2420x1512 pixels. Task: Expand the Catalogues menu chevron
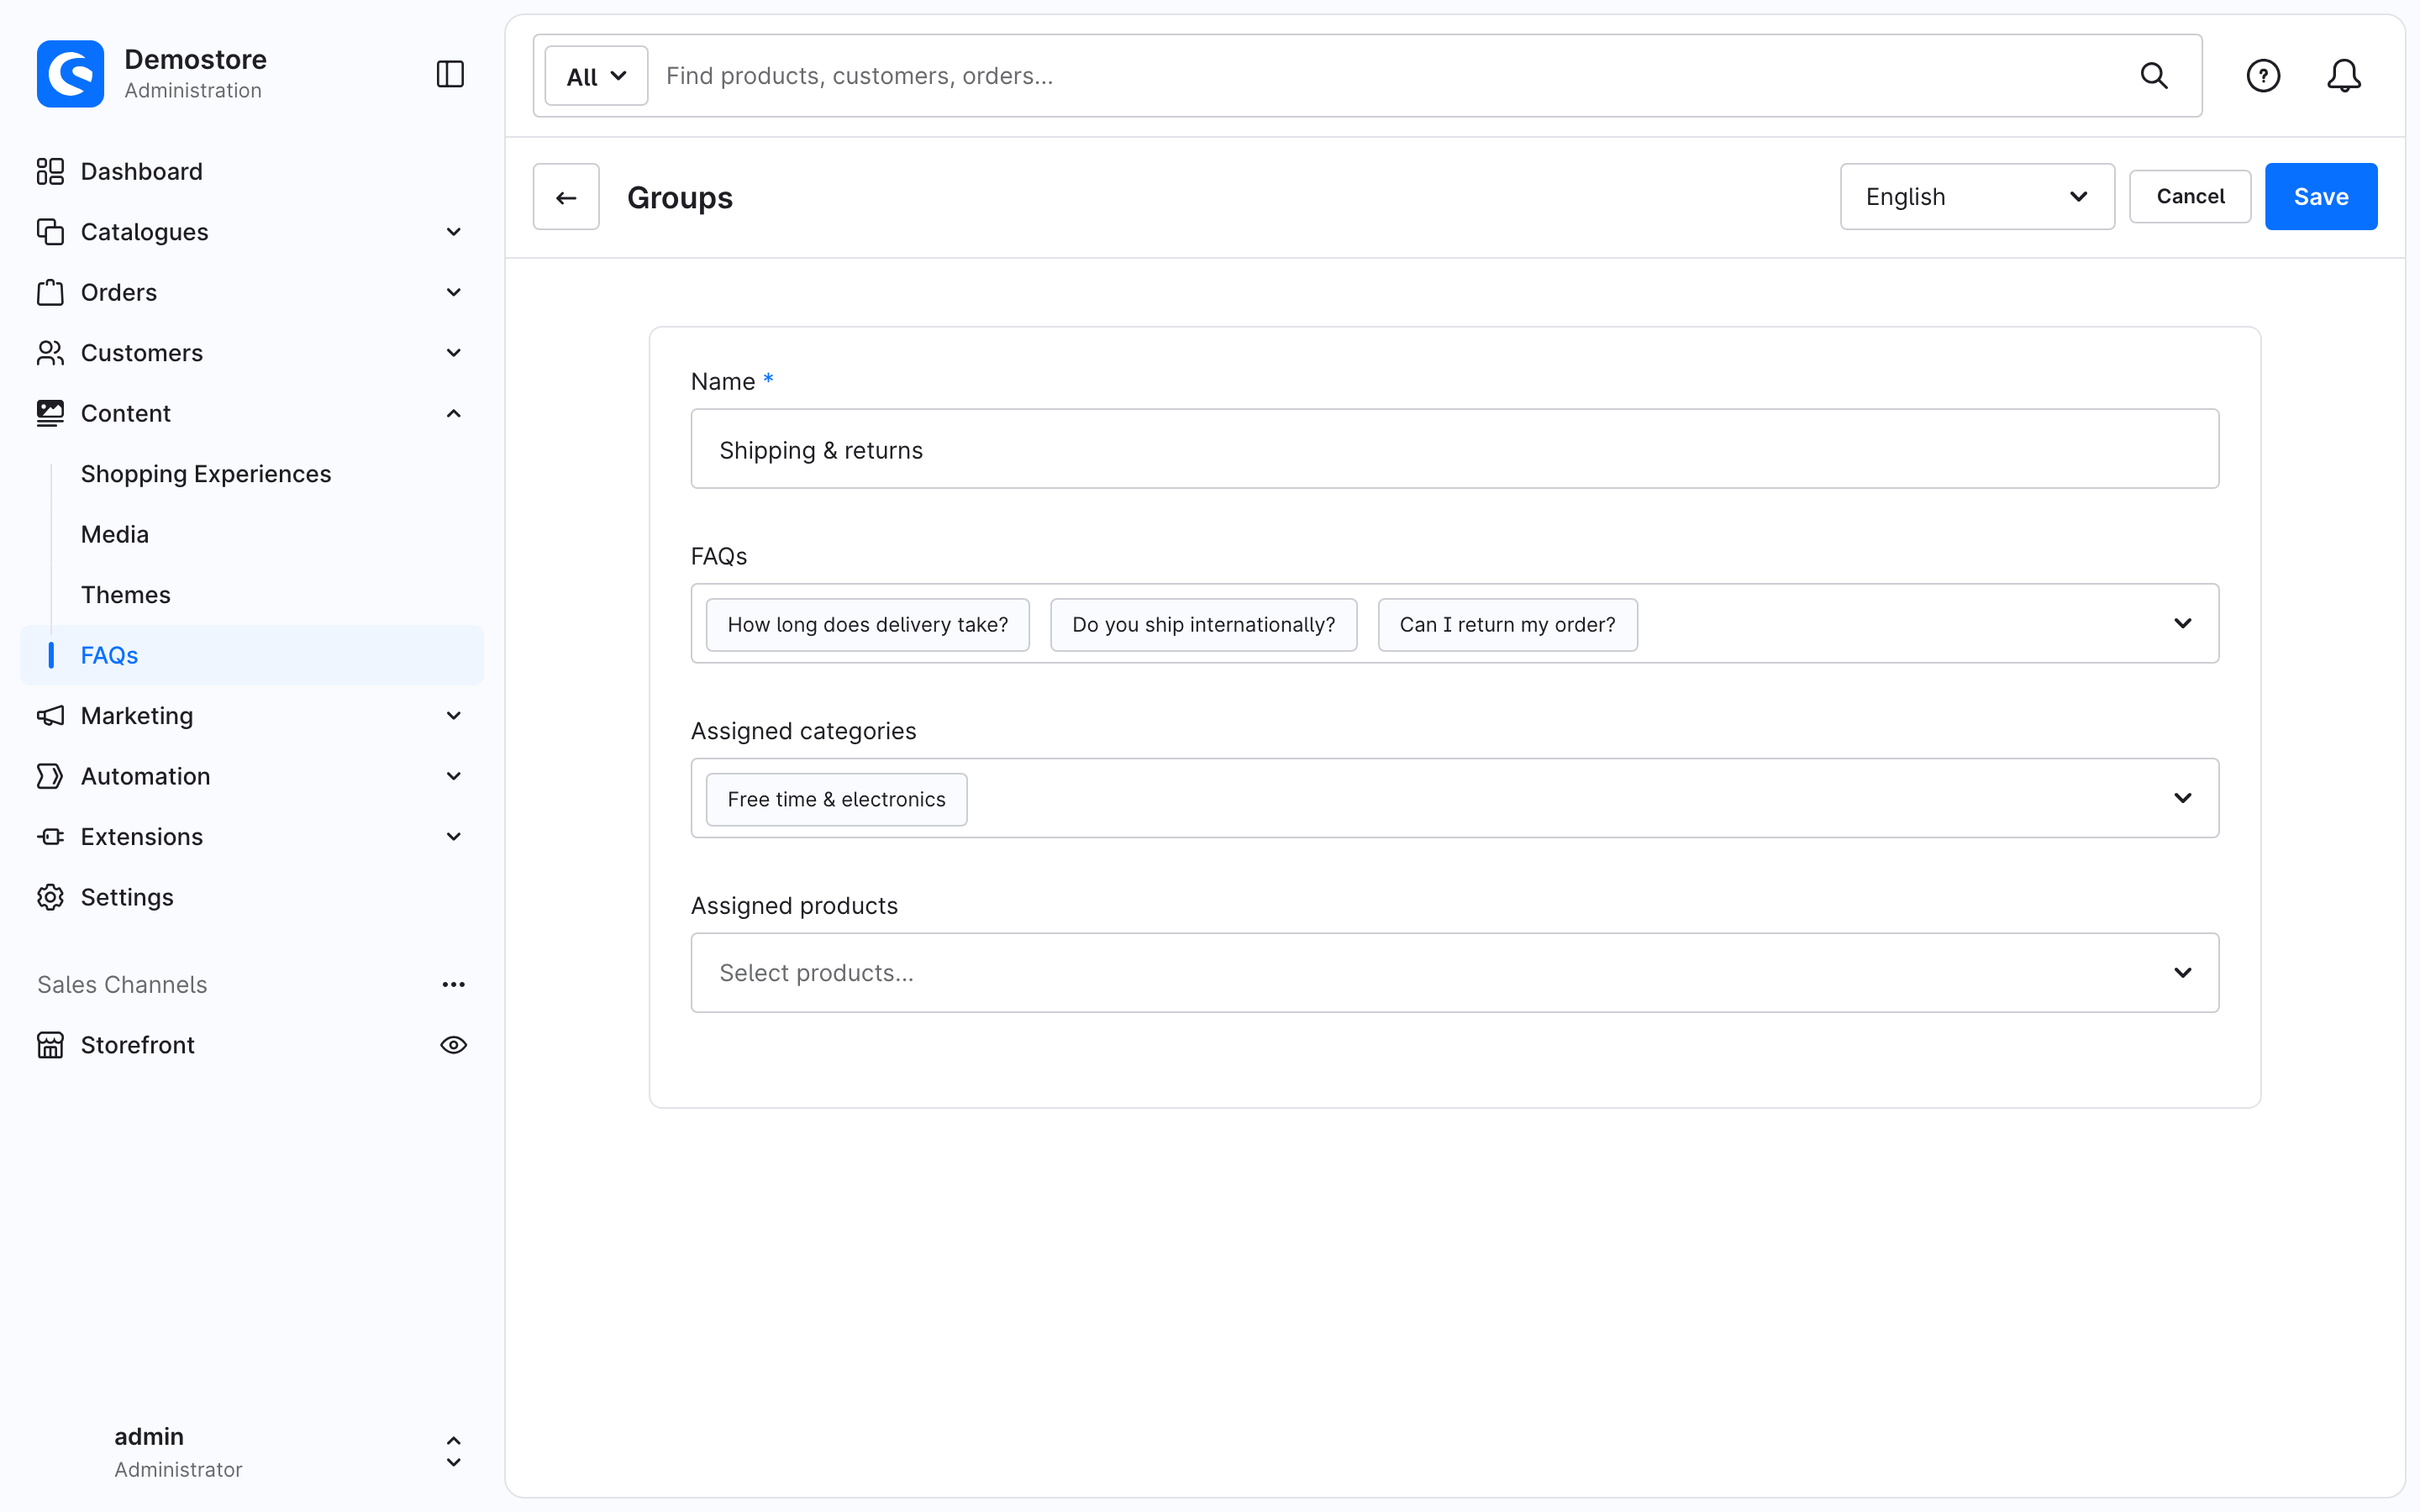click(x=453, y=232)
